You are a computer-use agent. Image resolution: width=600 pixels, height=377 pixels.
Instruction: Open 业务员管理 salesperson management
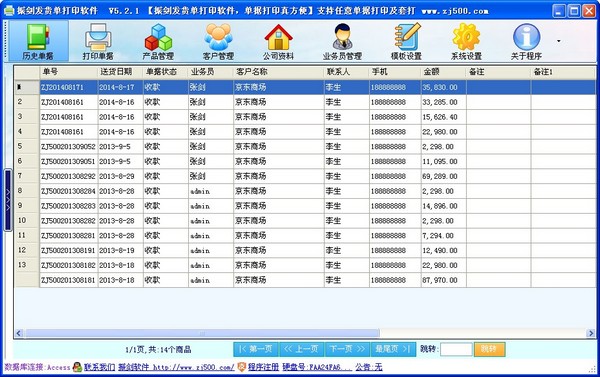(342, 41)
